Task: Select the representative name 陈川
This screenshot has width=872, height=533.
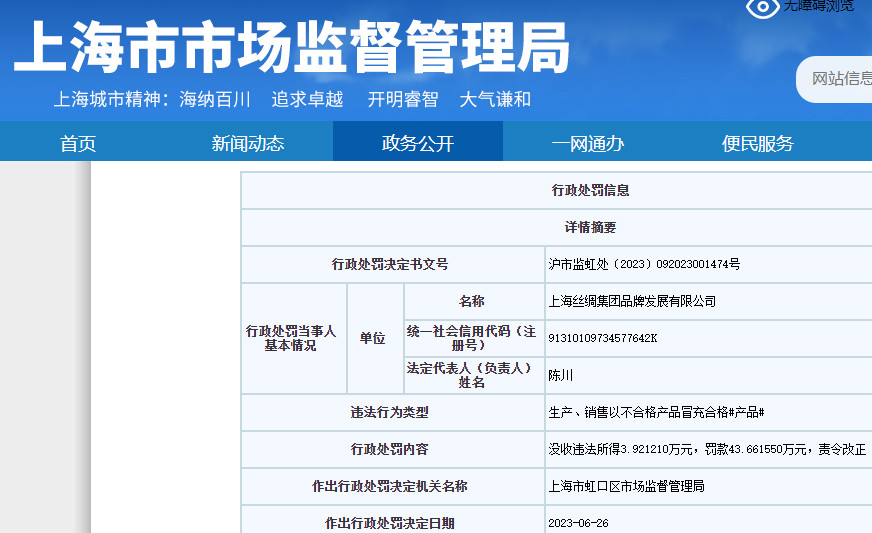Action: point(561,376)
